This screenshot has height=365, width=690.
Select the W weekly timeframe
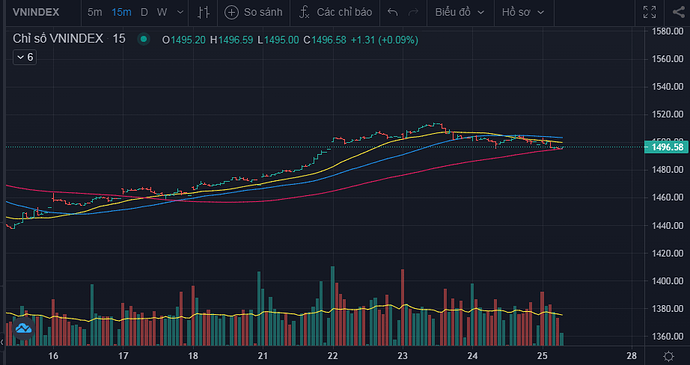coord(162,12)
